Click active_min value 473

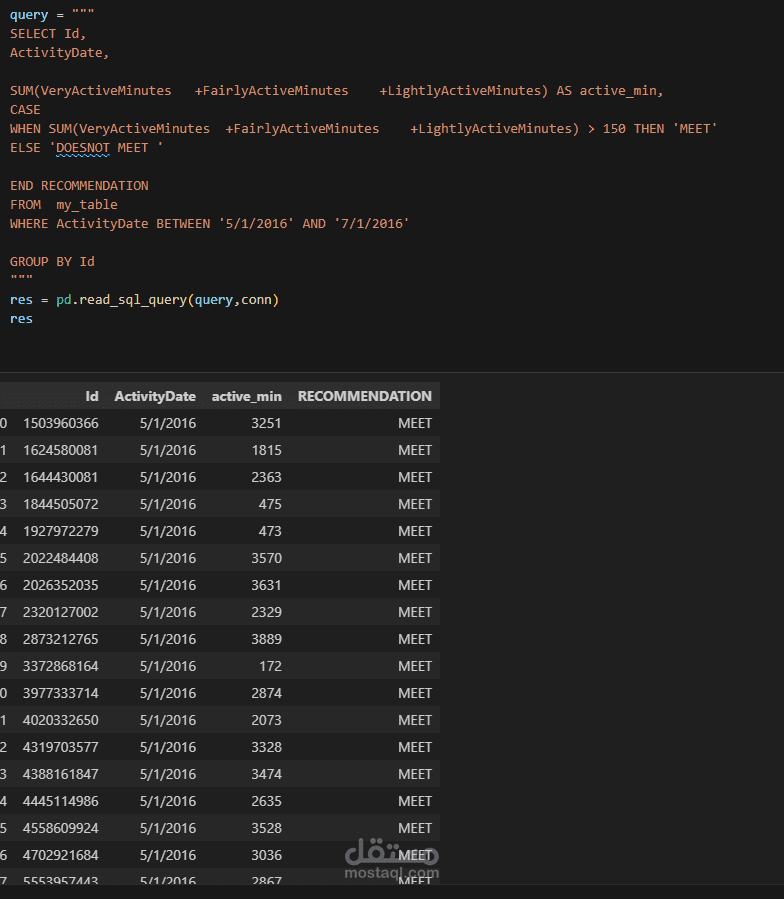pyautogui.click(x=270, y=531)
